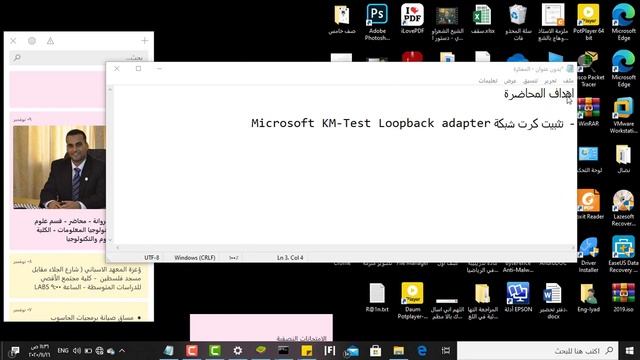Click 'UTF-8' encoding in status bar
This screenshot has height=360, width=640.
pos(152,258)
